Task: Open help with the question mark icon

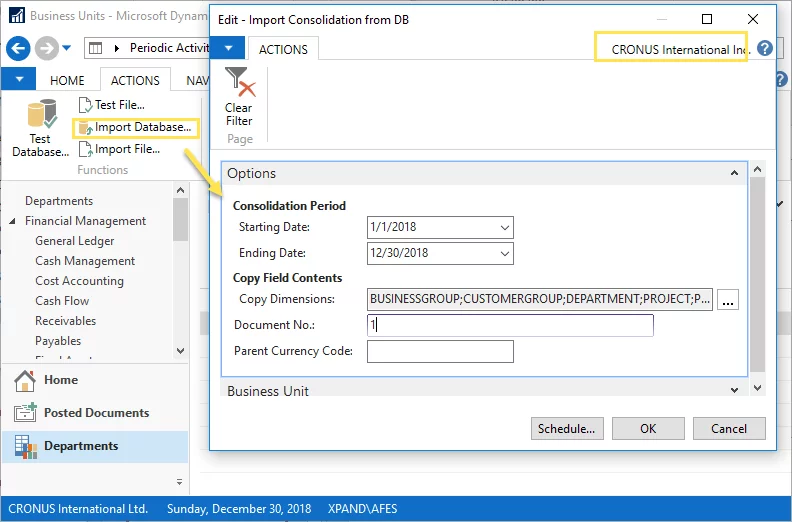Action: tap(765, 48)
